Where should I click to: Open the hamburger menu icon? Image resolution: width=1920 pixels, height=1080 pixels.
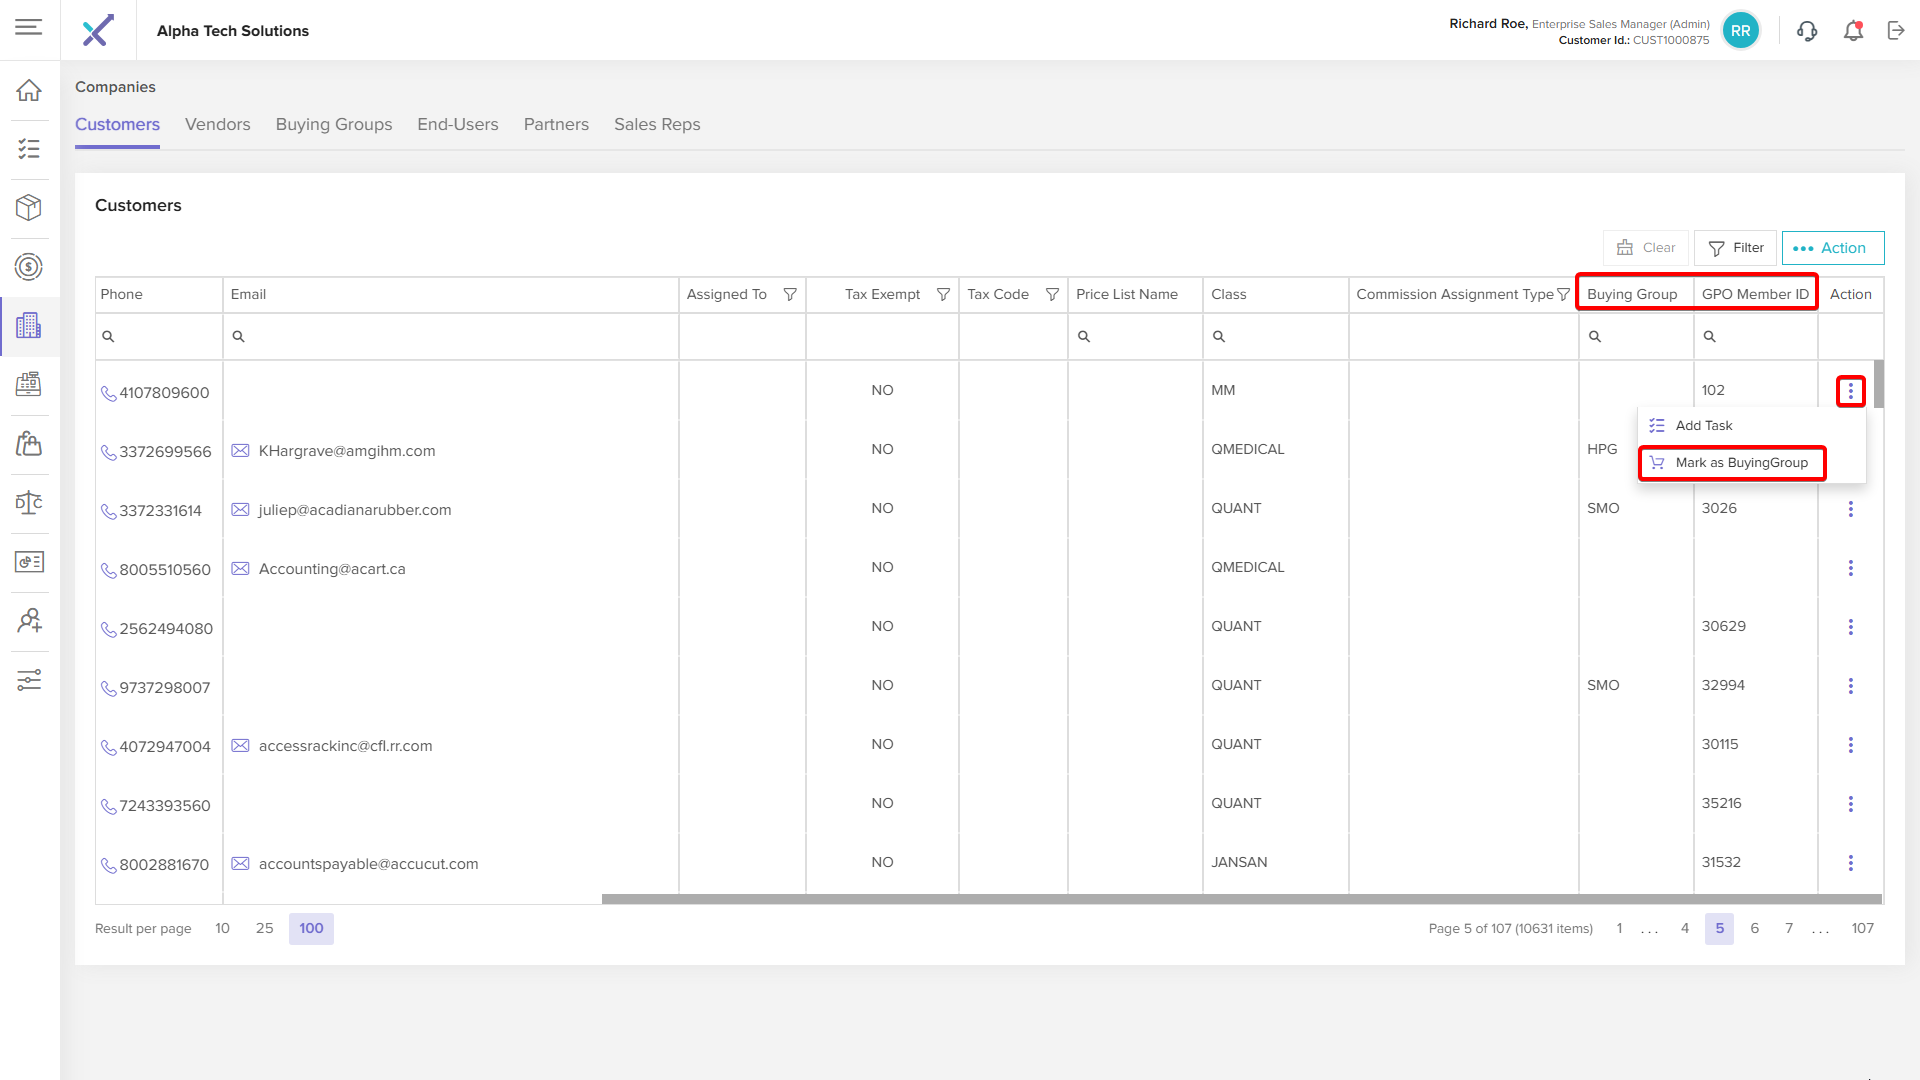[x=29, y=27]
